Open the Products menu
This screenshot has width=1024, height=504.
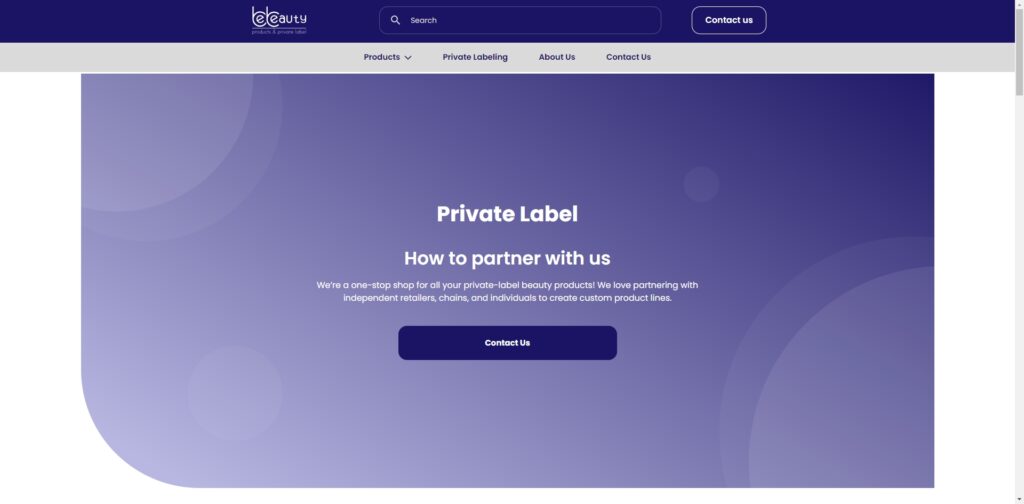[x=382, y=57]
